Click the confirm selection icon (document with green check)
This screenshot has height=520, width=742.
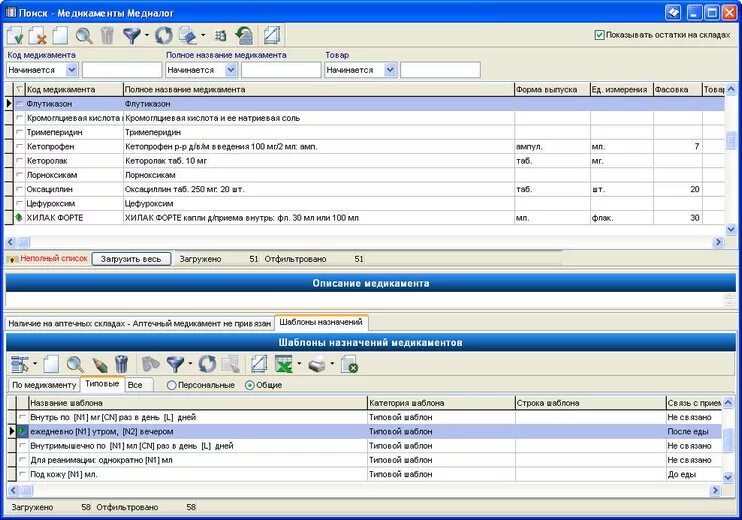(x=15, y=35)
